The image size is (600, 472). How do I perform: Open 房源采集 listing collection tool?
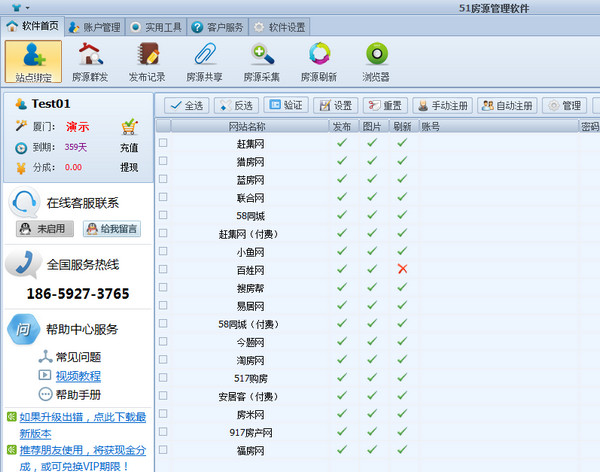click(x=262, y=61)
